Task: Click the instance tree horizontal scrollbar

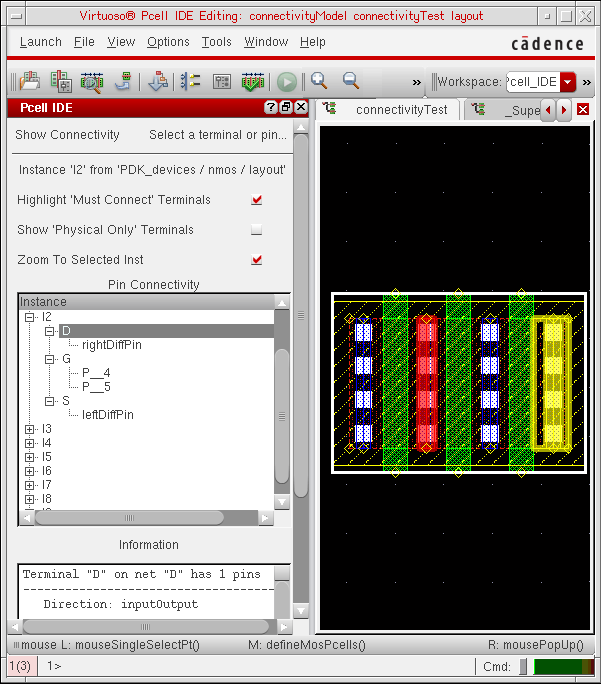Action: click(129, 518)
